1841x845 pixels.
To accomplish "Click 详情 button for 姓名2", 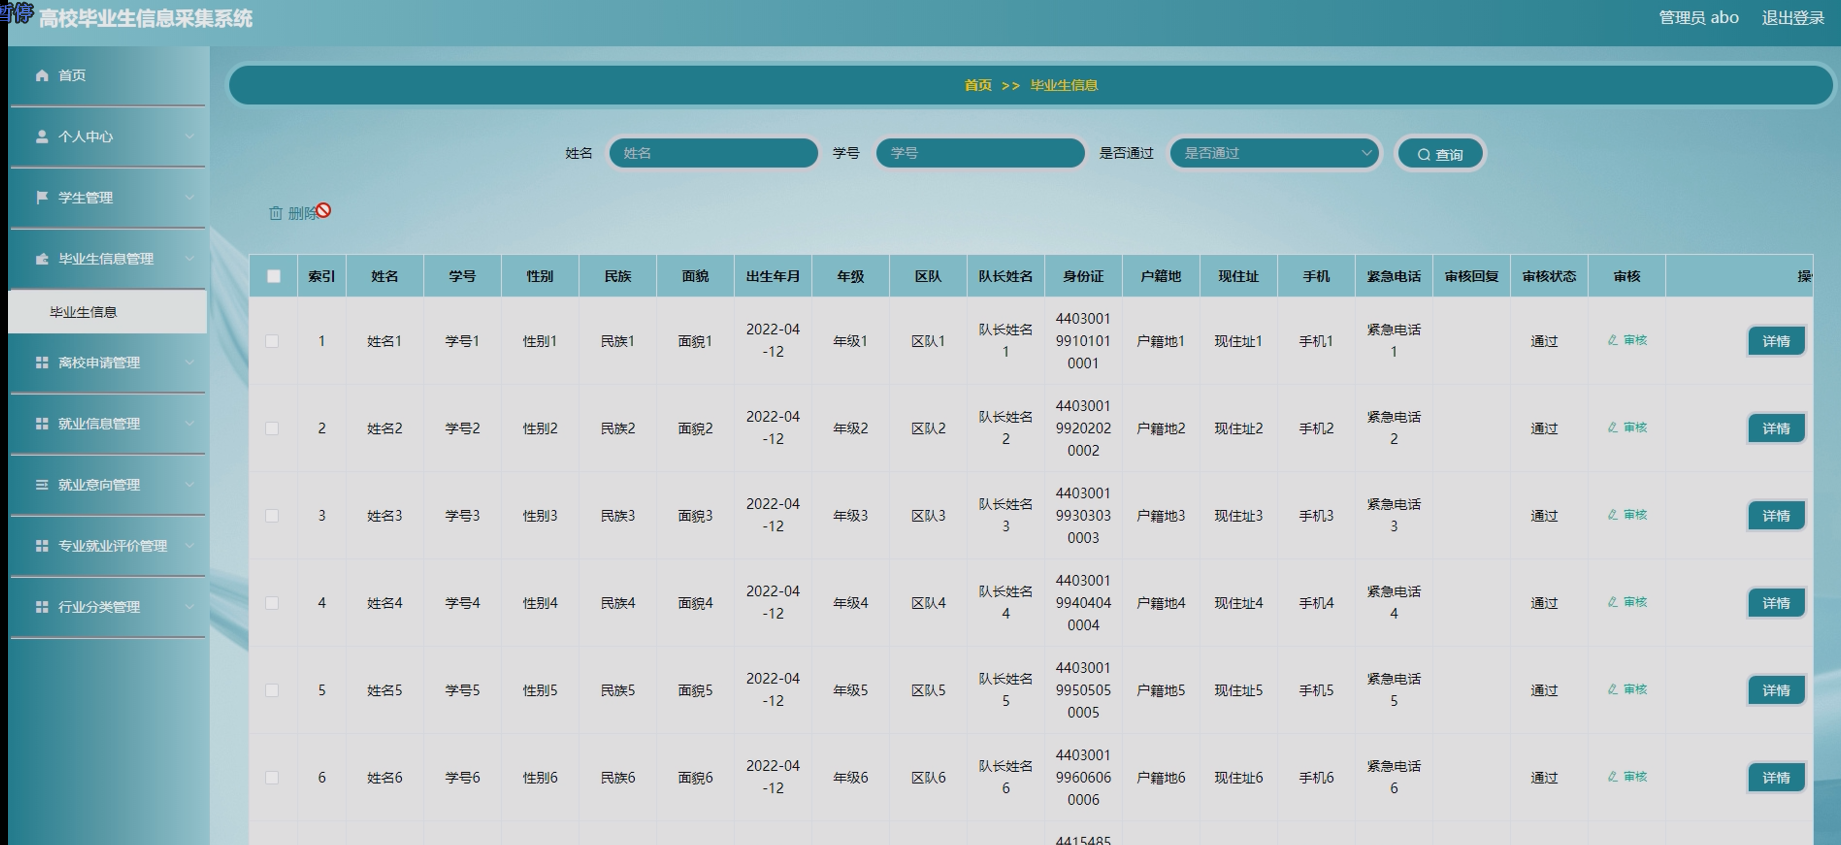I will click(x=1776, y=428).
